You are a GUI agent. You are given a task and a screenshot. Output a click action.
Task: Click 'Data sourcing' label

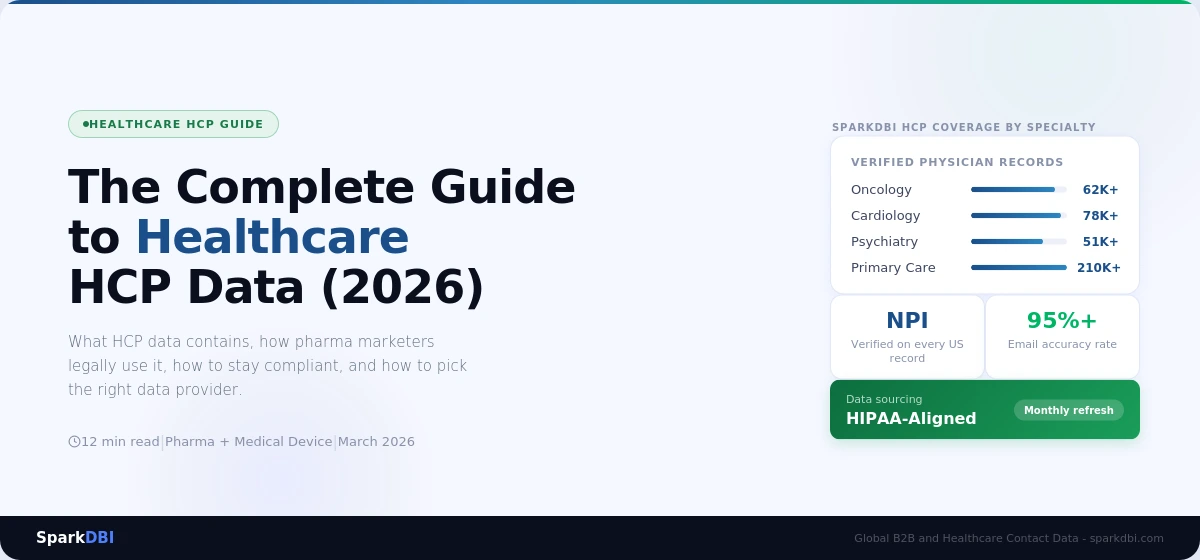[884, 399]
